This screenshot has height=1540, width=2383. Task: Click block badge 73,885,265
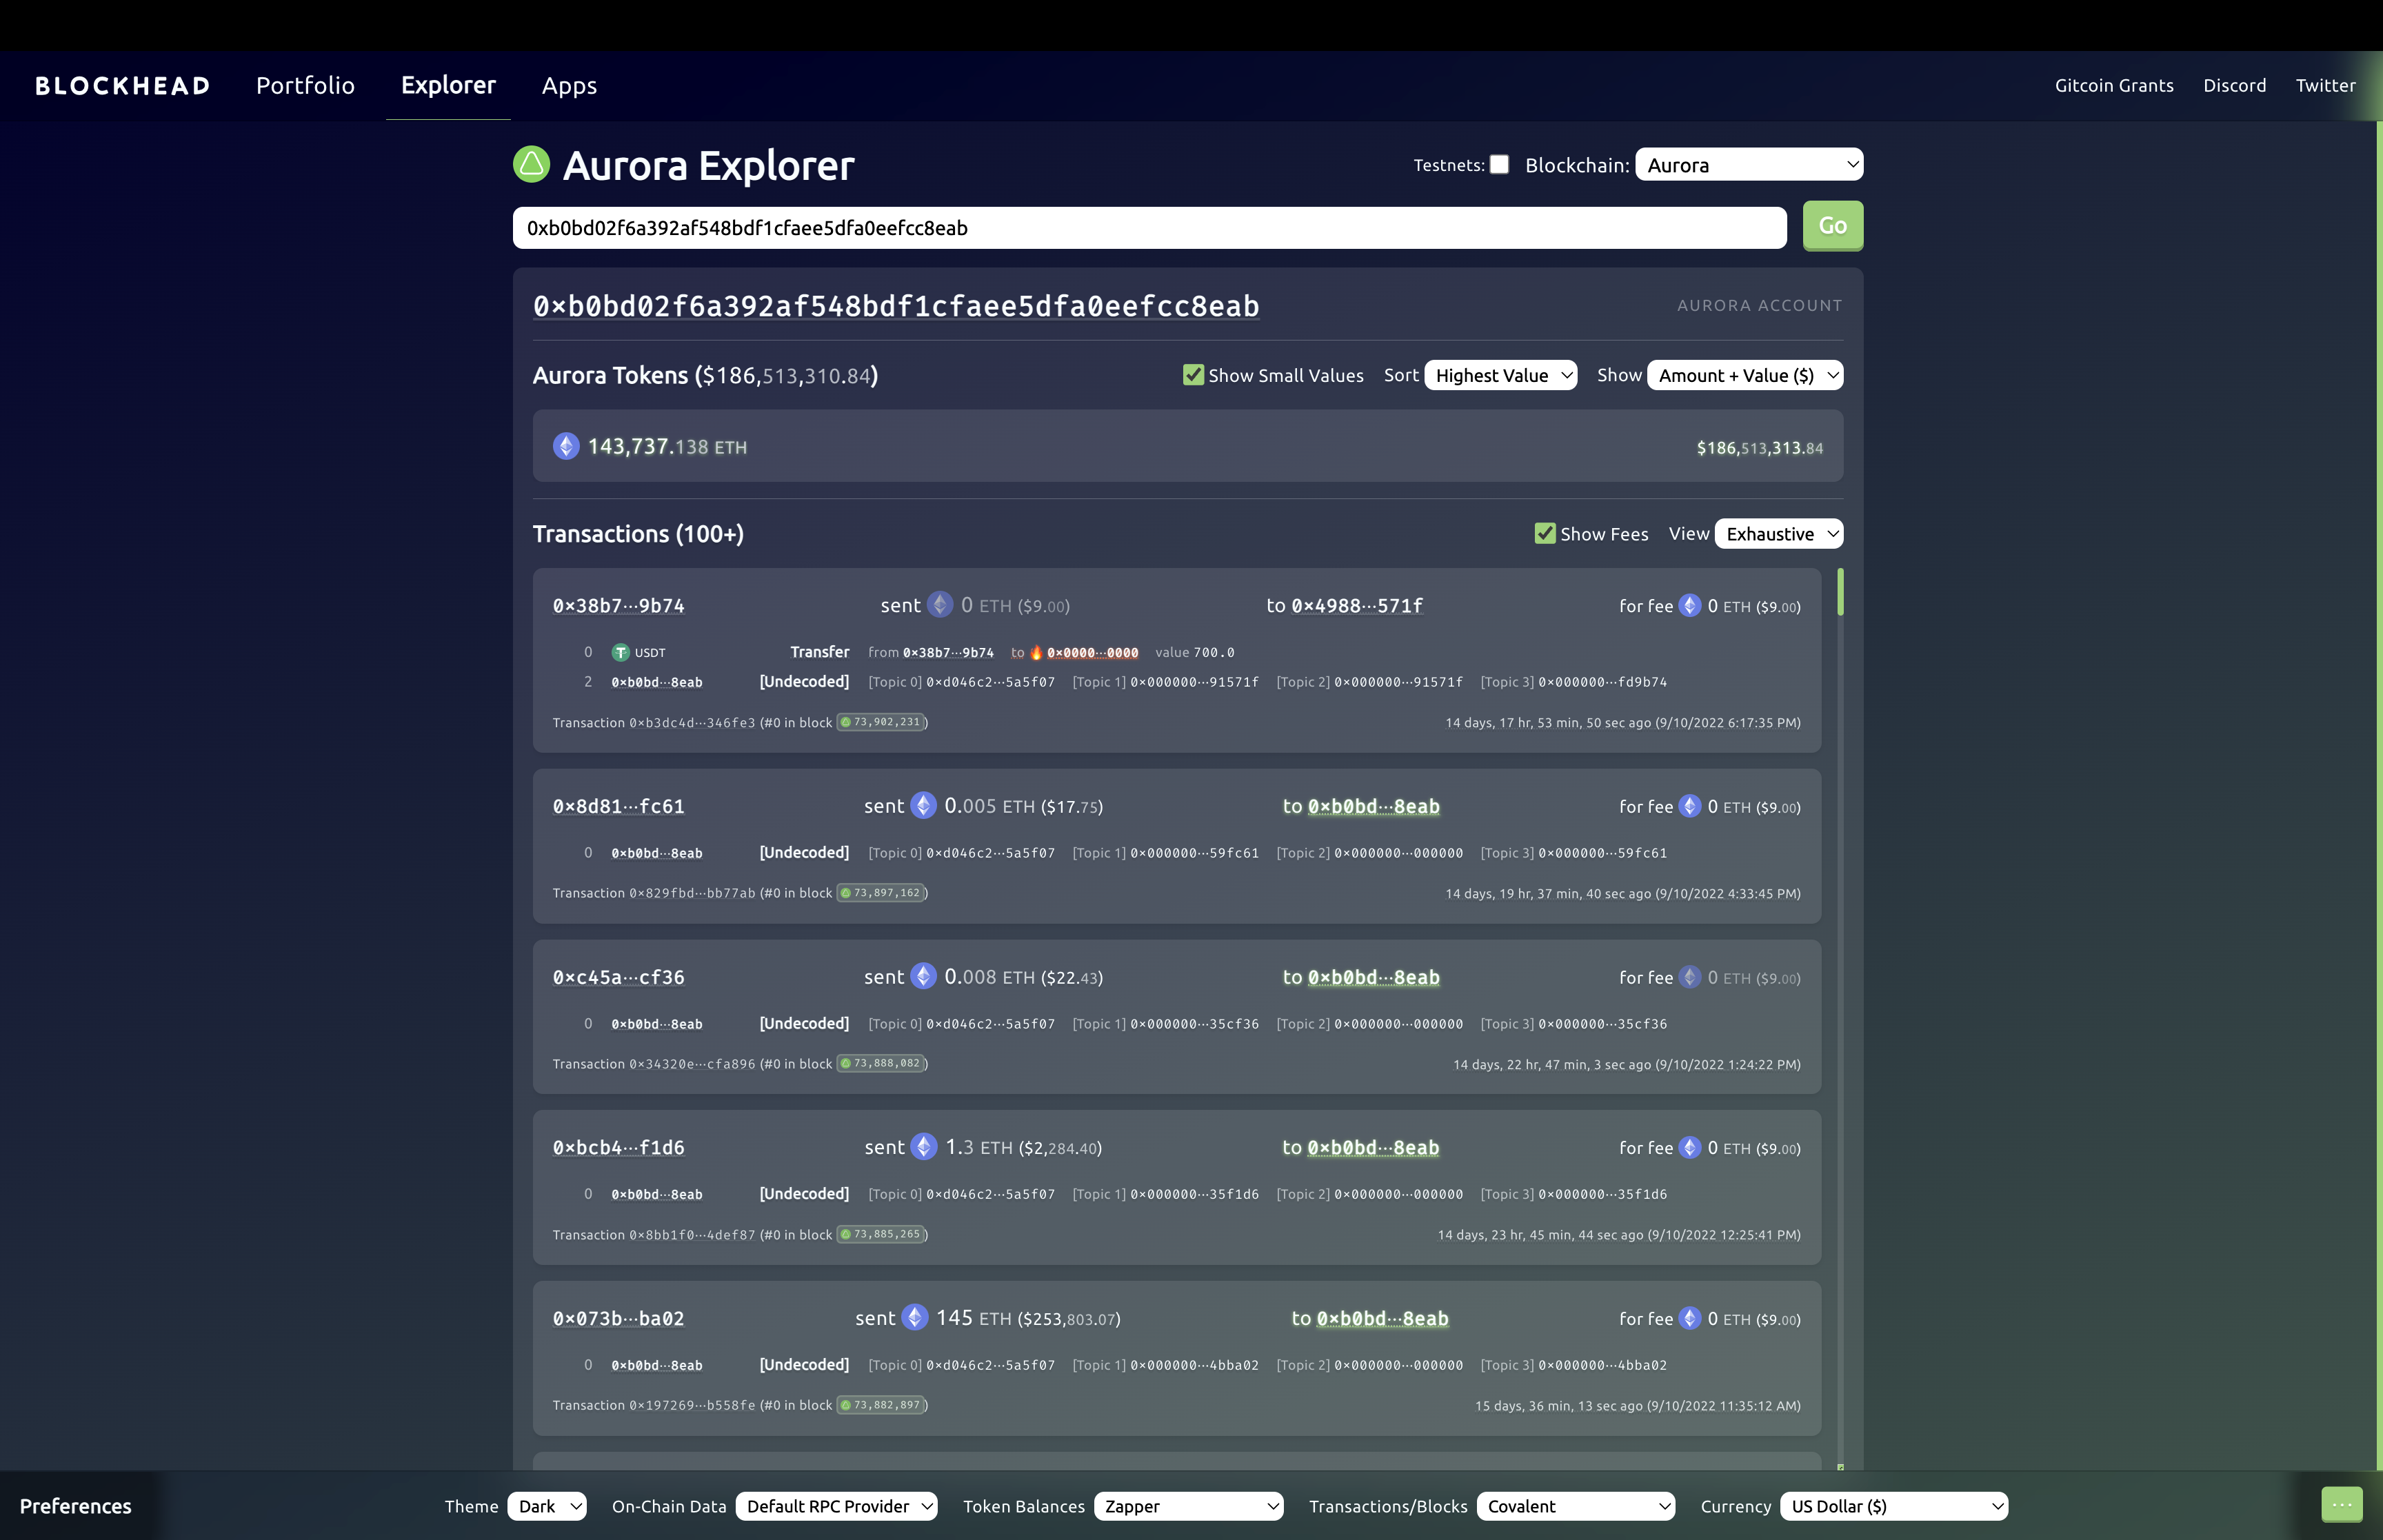[880, 1234]
